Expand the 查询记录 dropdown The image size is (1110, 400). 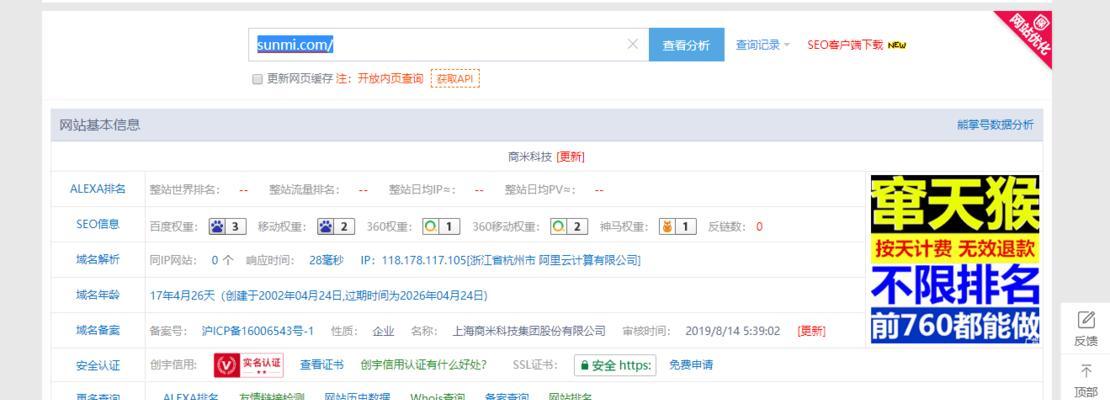coord(762,45)
